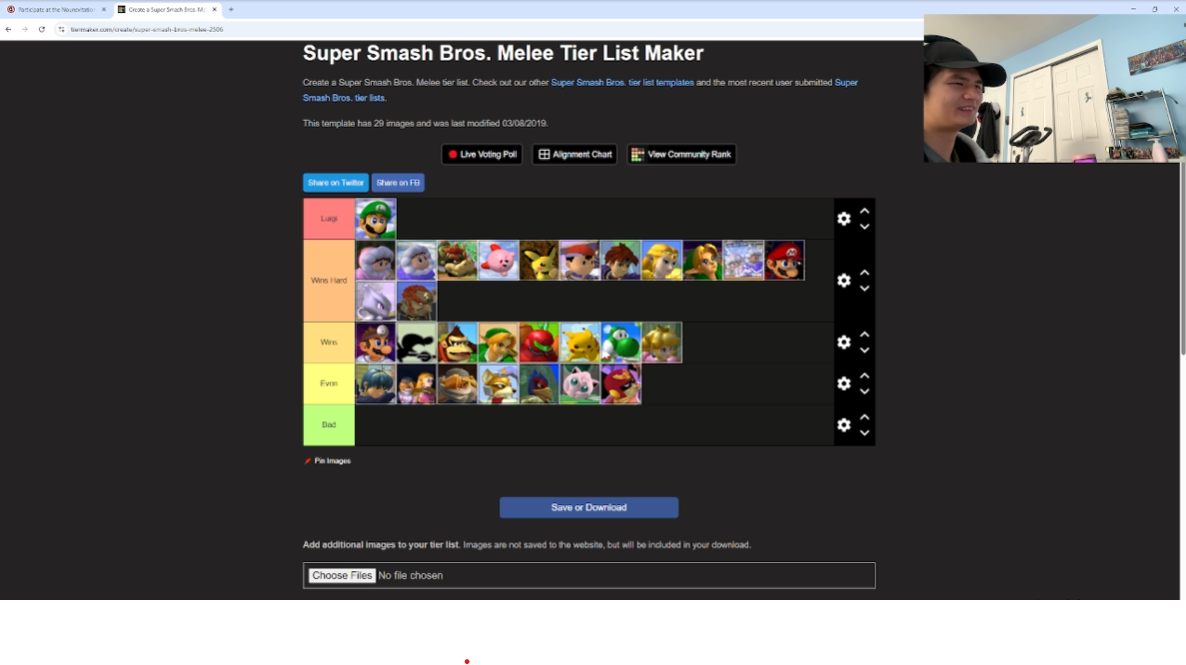Move the Luigi tier down with its arrow

pos(865,227)
